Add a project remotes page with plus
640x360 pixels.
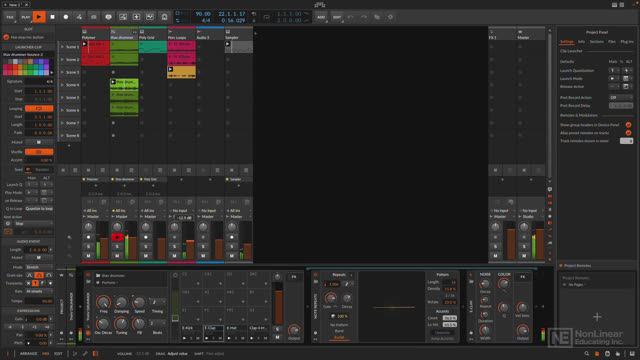(x=597, y=317)
